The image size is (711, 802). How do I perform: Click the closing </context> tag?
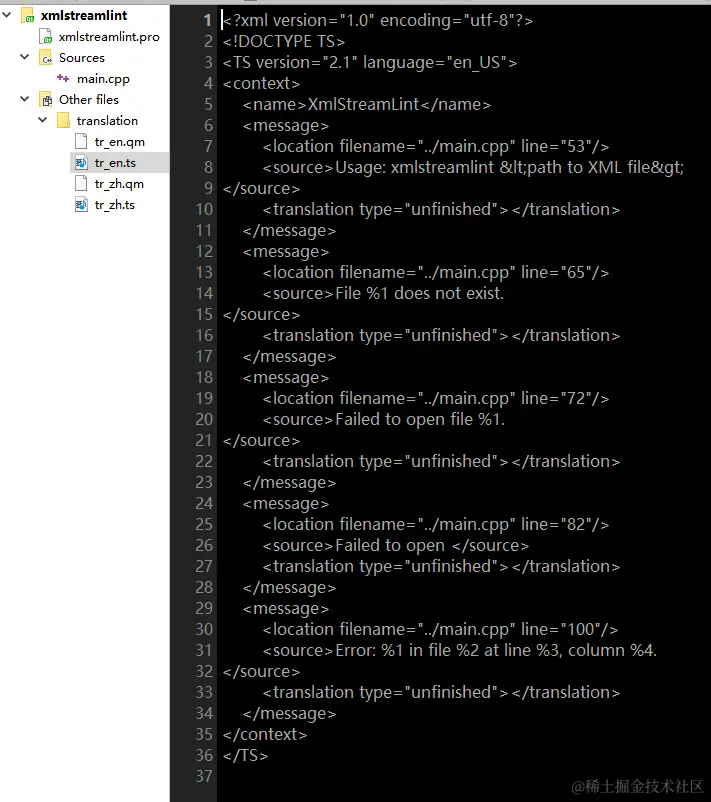pos(265,734)
